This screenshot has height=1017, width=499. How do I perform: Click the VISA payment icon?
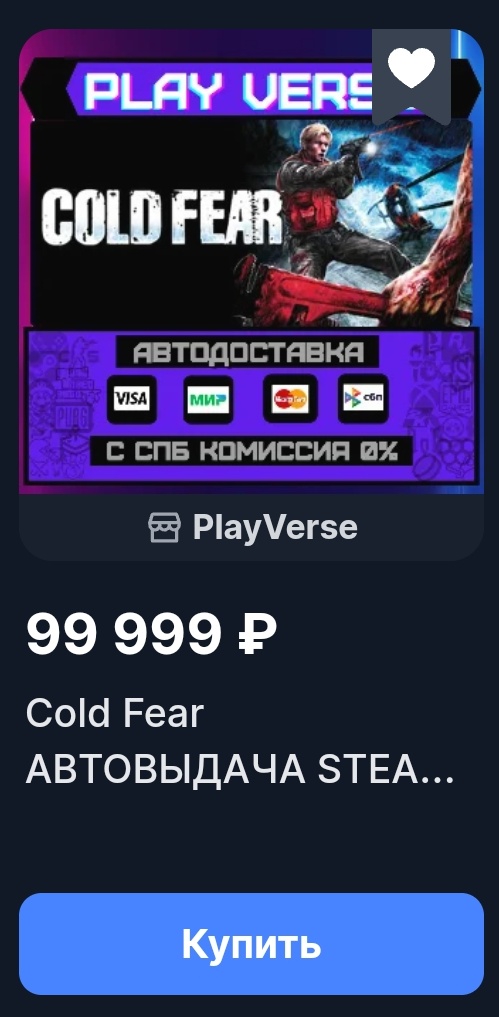pos(132,398)
